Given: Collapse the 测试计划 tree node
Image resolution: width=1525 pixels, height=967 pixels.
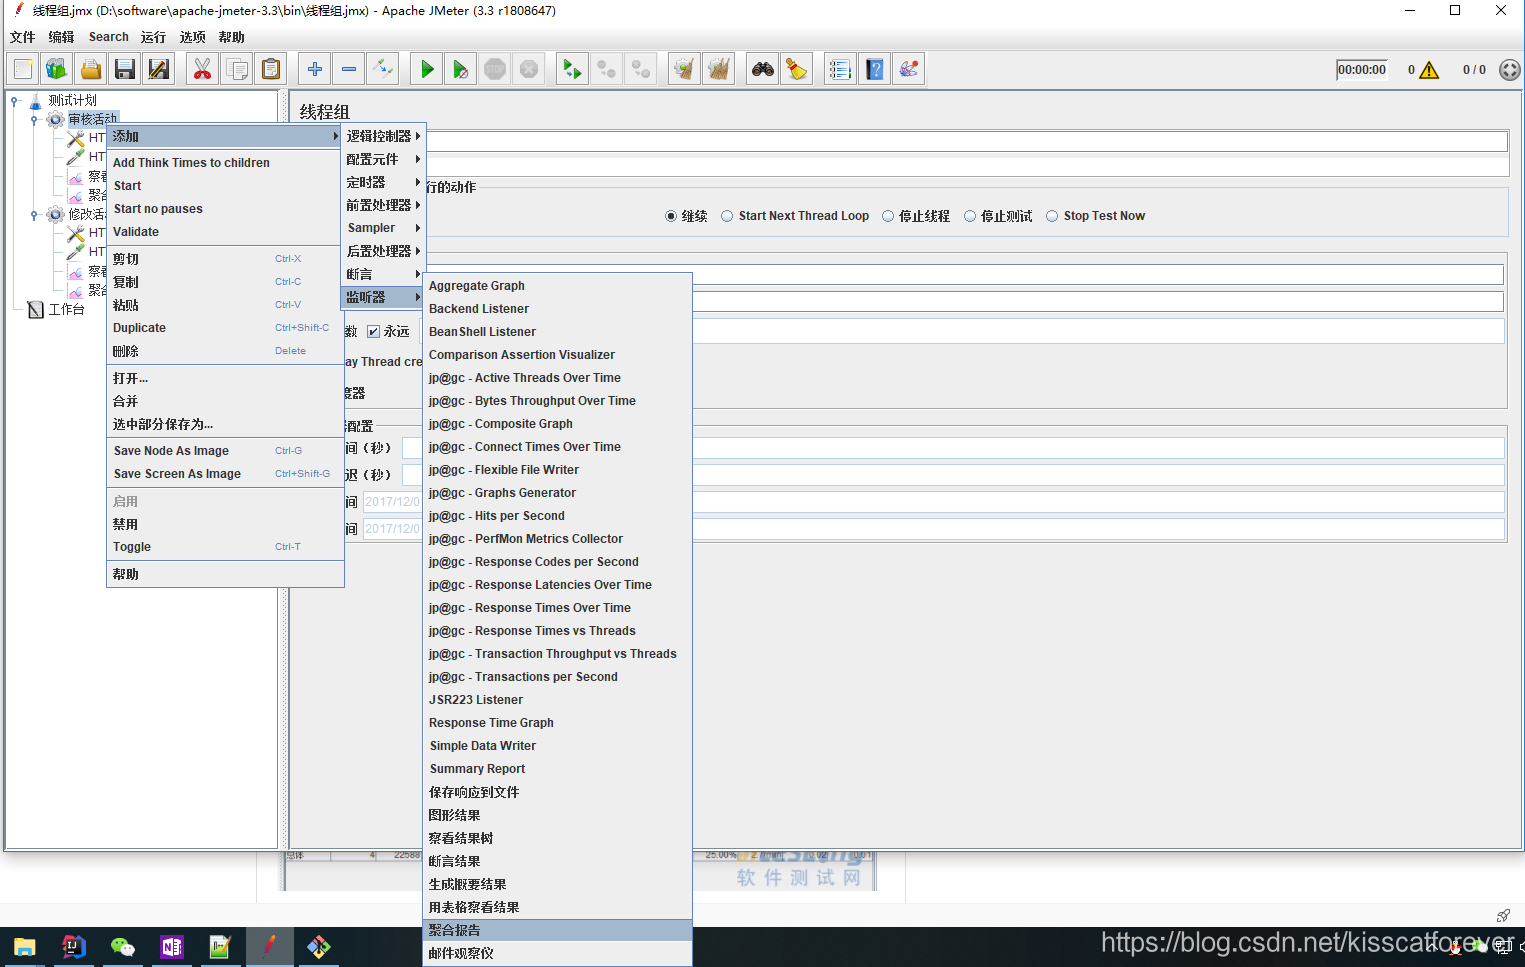Looking at the screenshot, I should pos(14,100).
